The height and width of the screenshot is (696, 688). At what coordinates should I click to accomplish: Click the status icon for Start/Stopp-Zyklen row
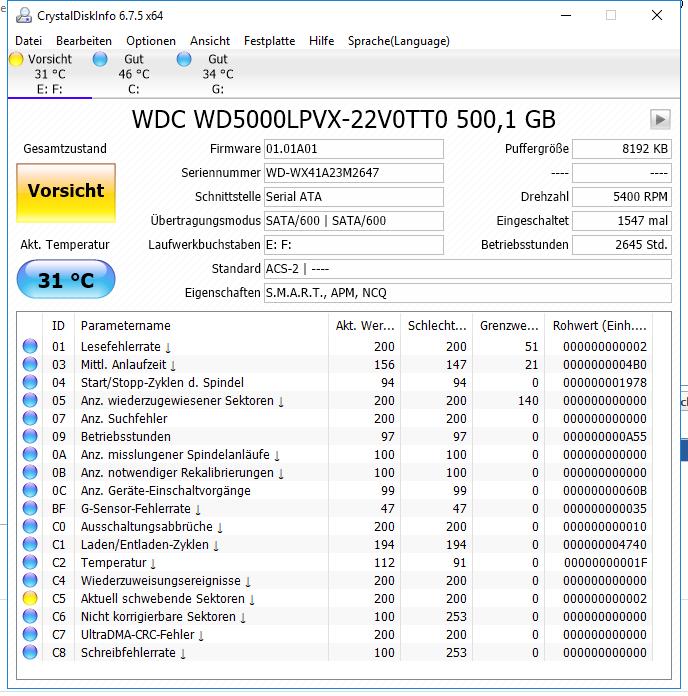coord(30,382)
